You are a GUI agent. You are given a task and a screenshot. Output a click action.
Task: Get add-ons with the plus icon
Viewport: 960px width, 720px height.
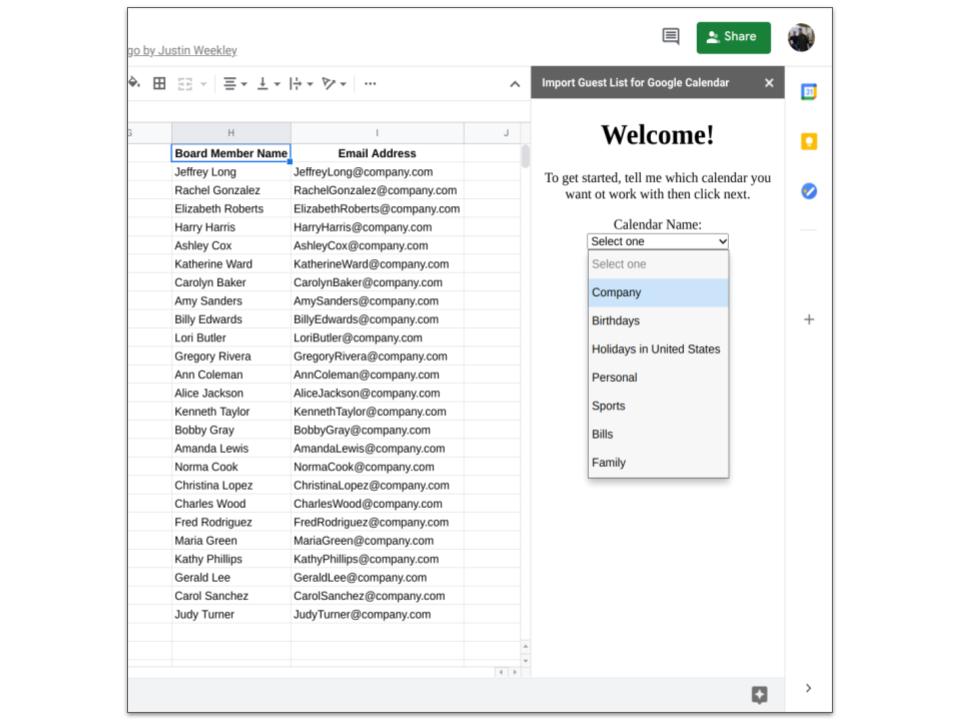[809, 320]
